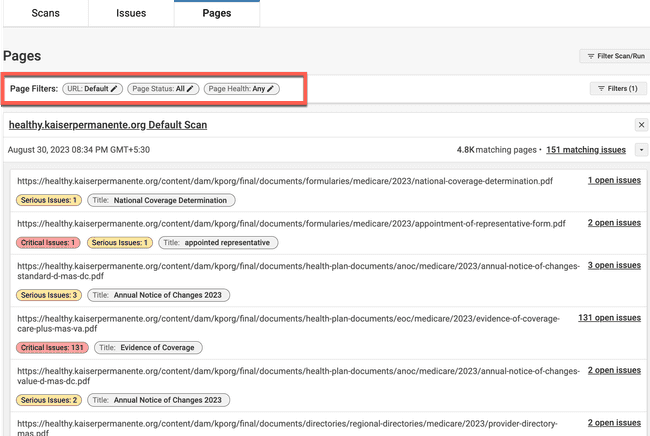Click the Serious Issues: 3 badge
650x436 pixels.
click(x=49, y=295)
